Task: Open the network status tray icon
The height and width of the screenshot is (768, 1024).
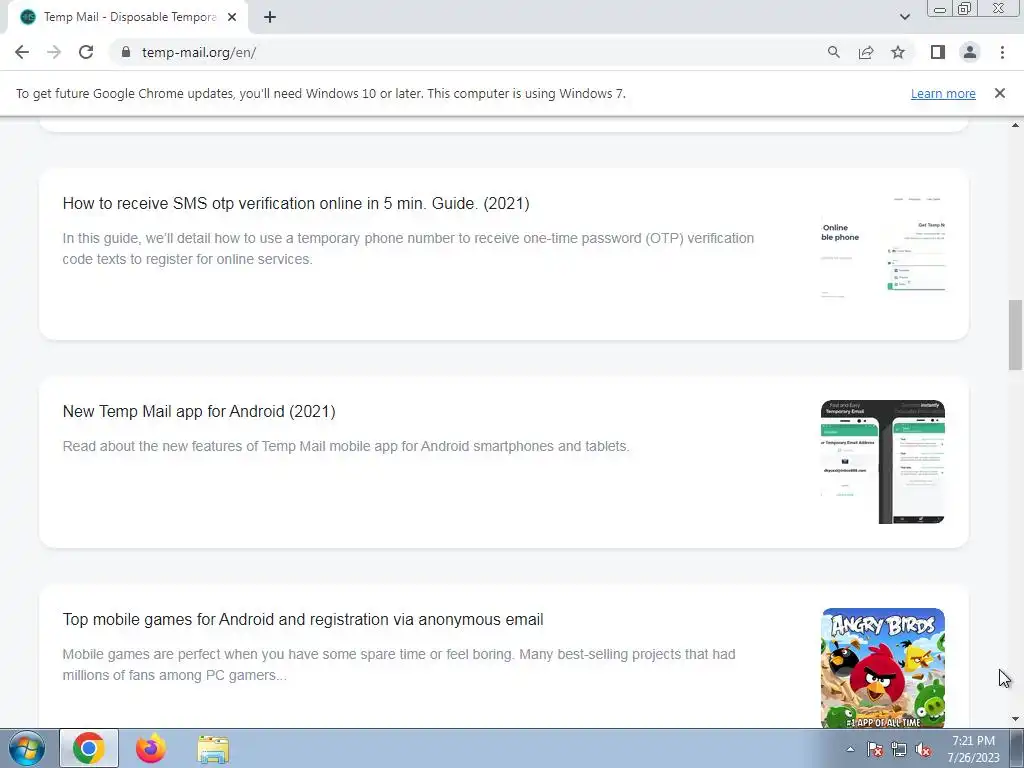Action: coord(899,749)
